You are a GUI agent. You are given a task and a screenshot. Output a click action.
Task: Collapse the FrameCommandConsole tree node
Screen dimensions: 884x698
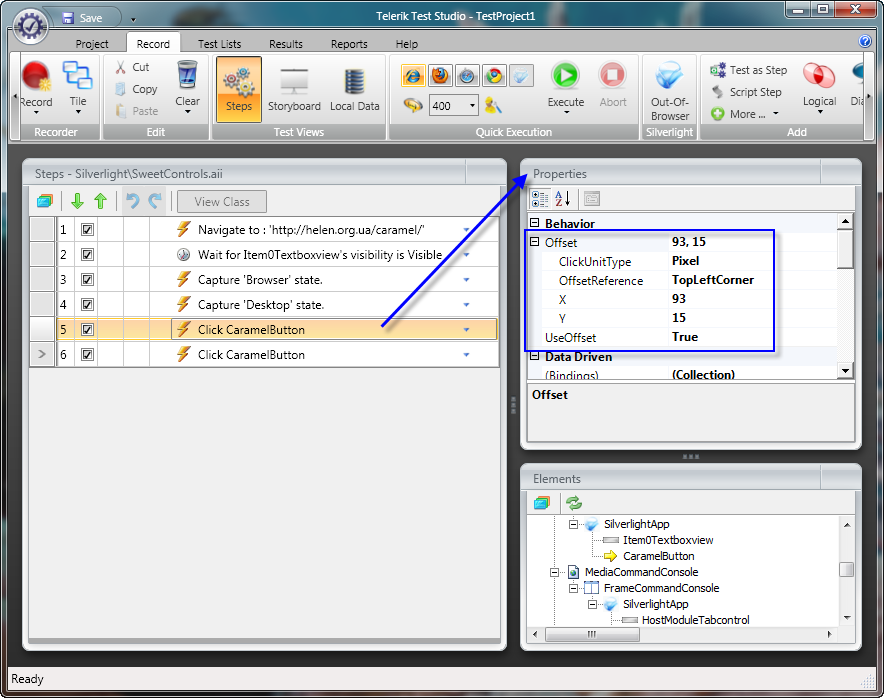pos(573,588)
